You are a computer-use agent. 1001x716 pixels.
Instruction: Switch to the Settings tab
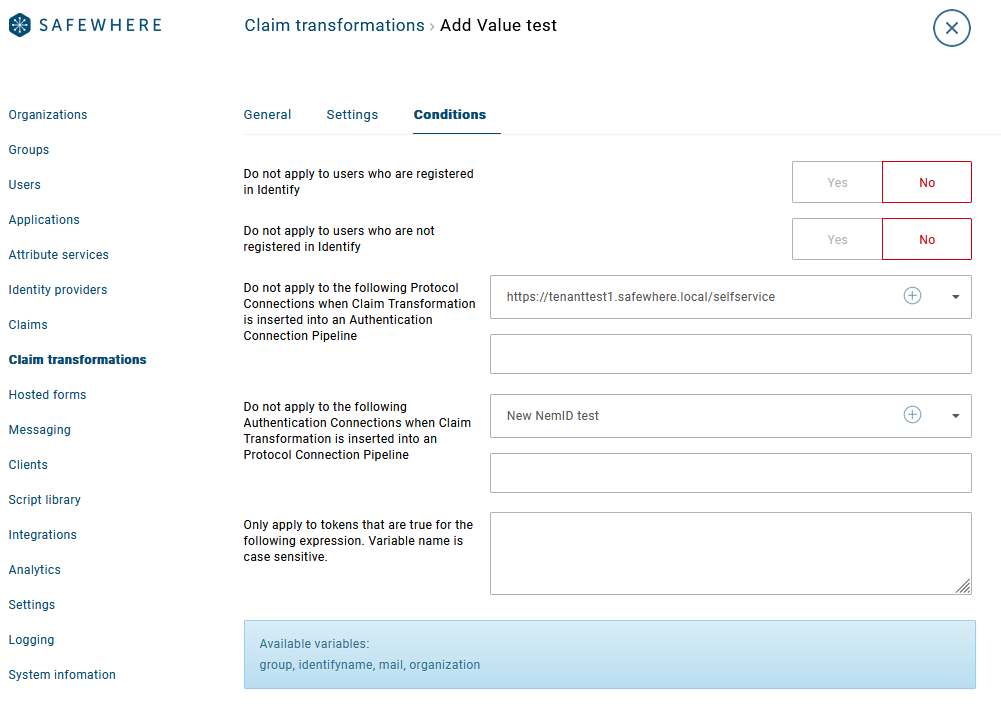[352, 115]
